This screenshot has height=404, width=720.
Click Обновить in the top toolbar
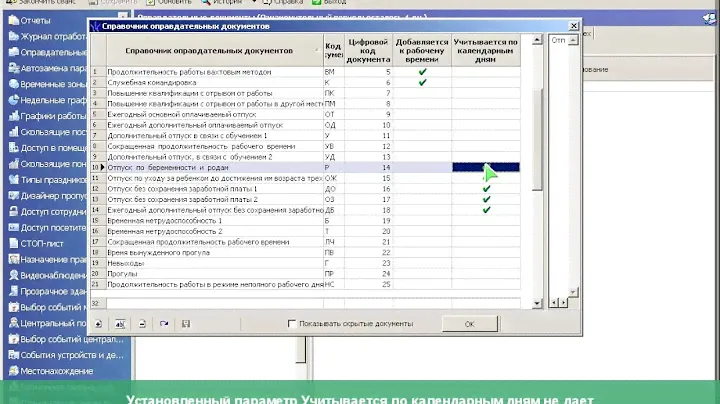click(x=173, y=2)
